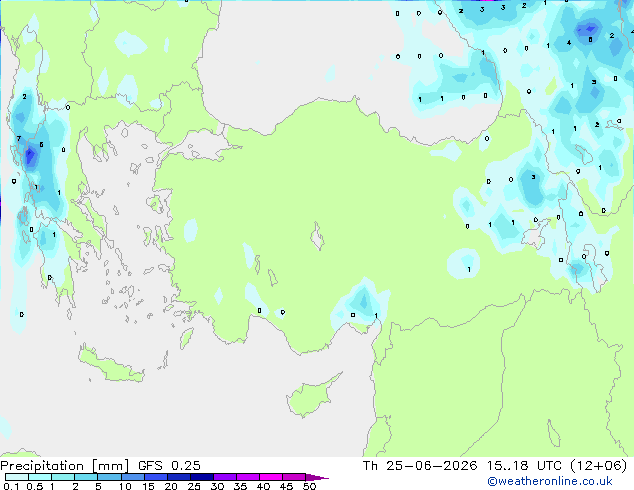Click the 15 to 20 mm blue swatch
The width and height of the screenshot is (634, 490).
click(x=156, y=477)
